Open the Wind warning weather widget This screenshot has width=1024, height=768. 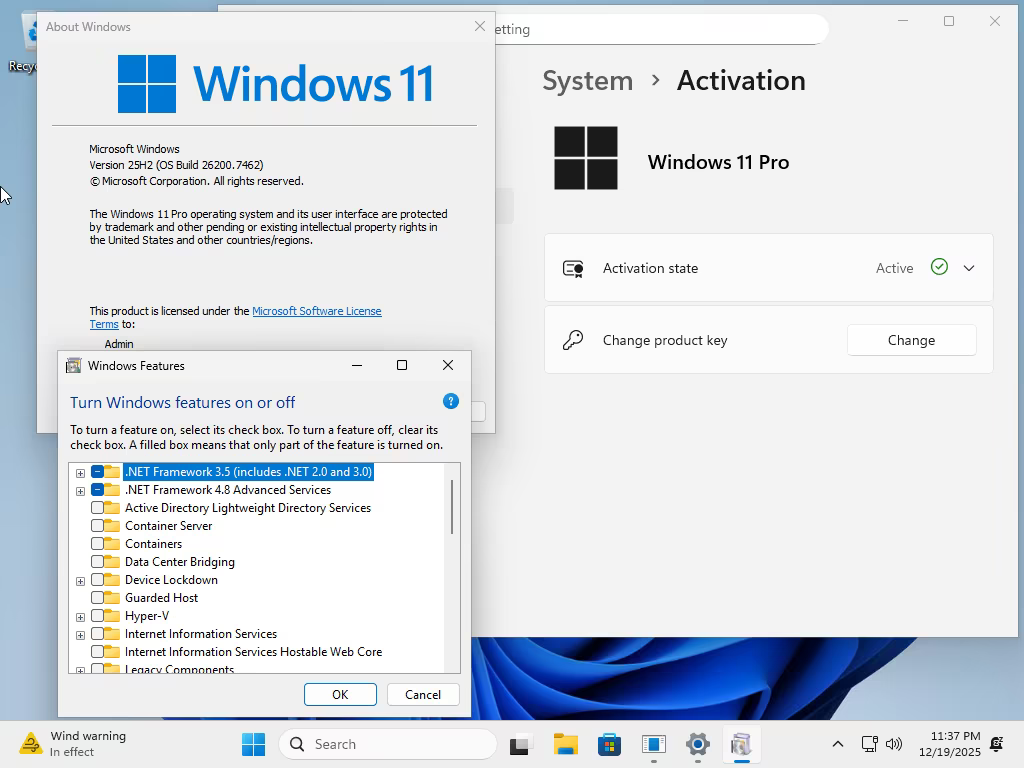pyautogui.click(x=73, y=744)
